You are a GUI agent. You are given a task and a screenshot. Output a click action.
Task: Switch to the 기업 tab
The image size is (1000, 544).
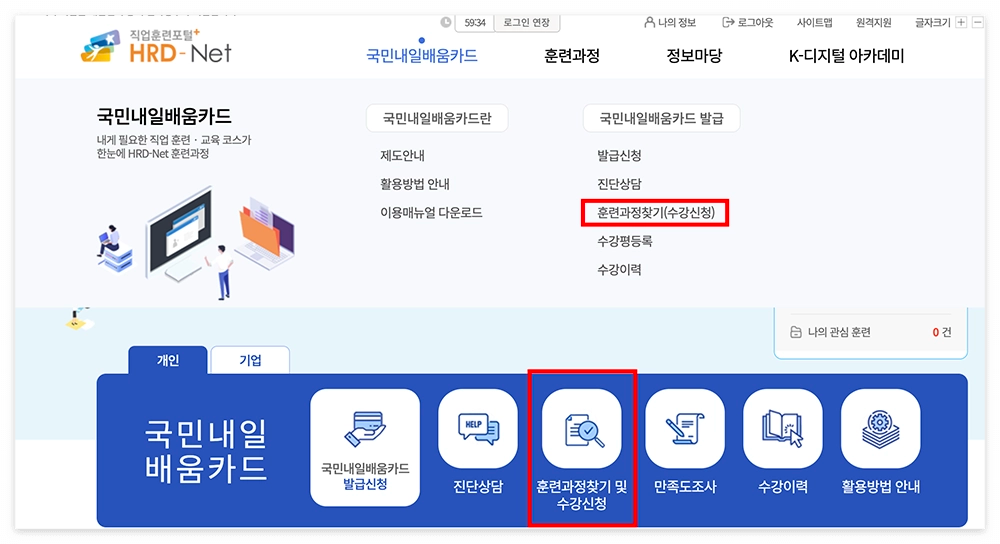click(x=250, y=360)
